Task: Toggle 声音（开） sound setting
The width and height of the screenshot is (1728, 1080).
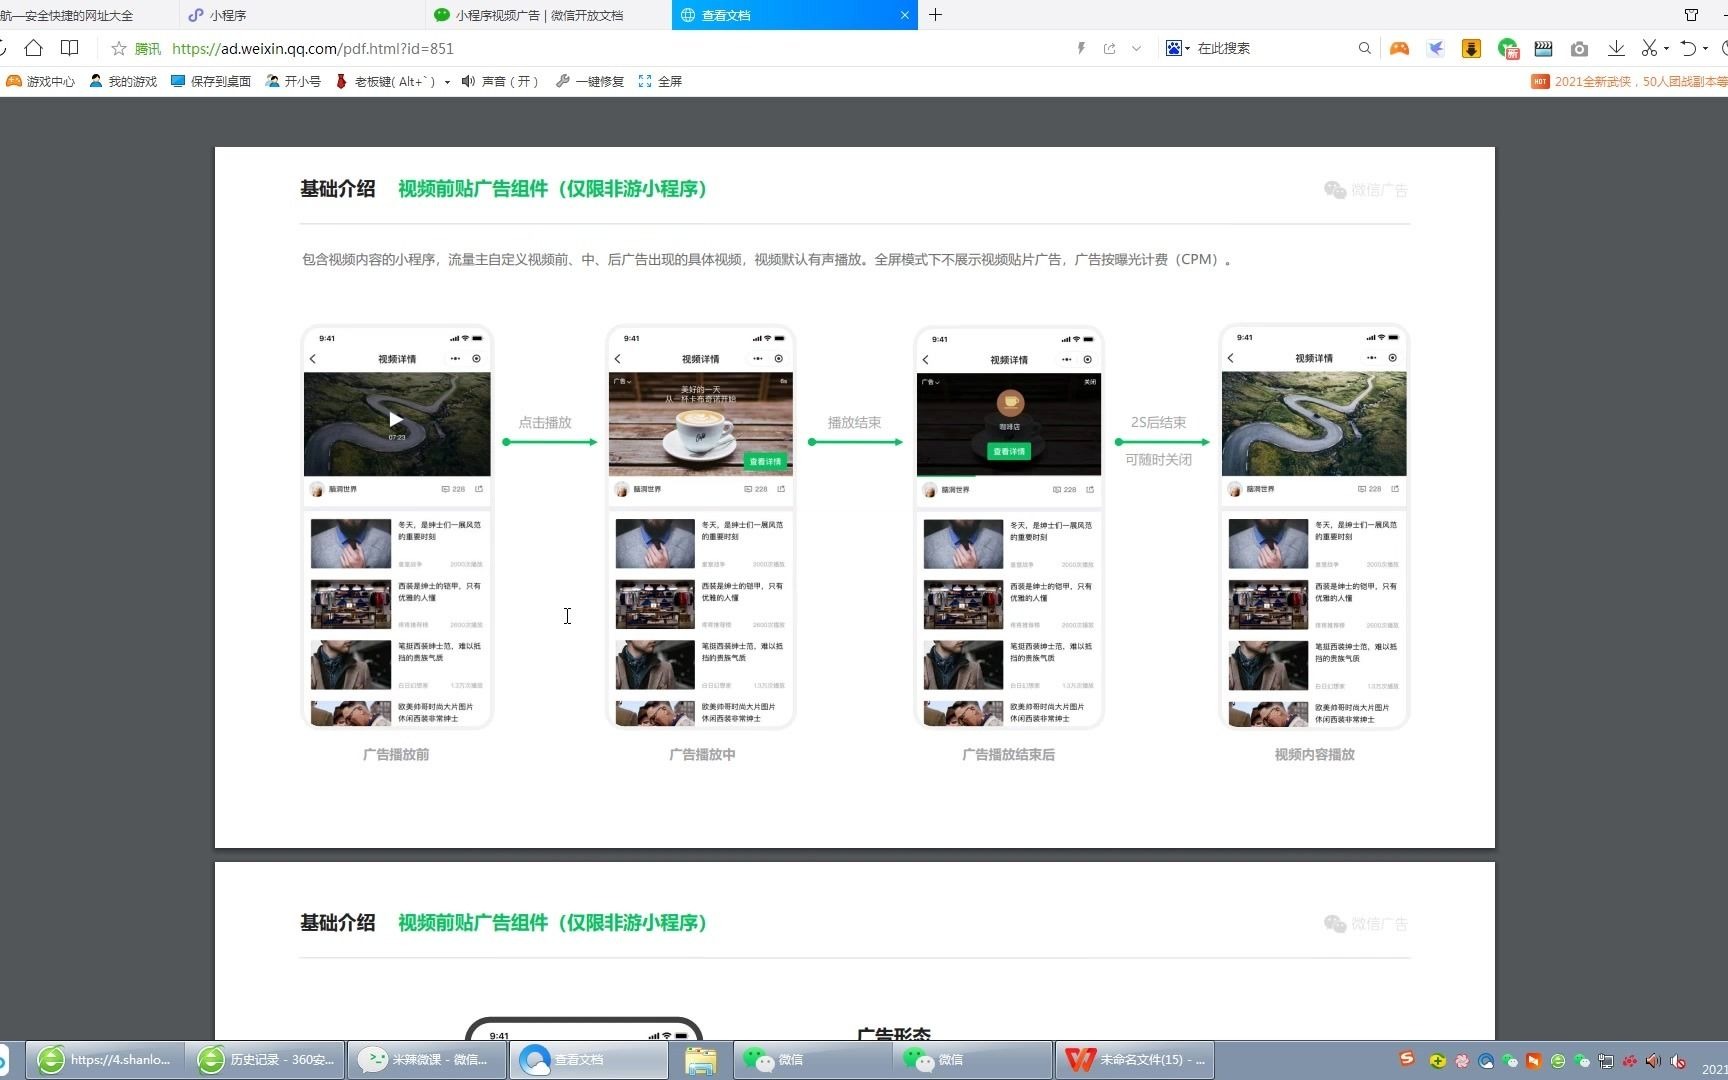Action: coord(499,81)
